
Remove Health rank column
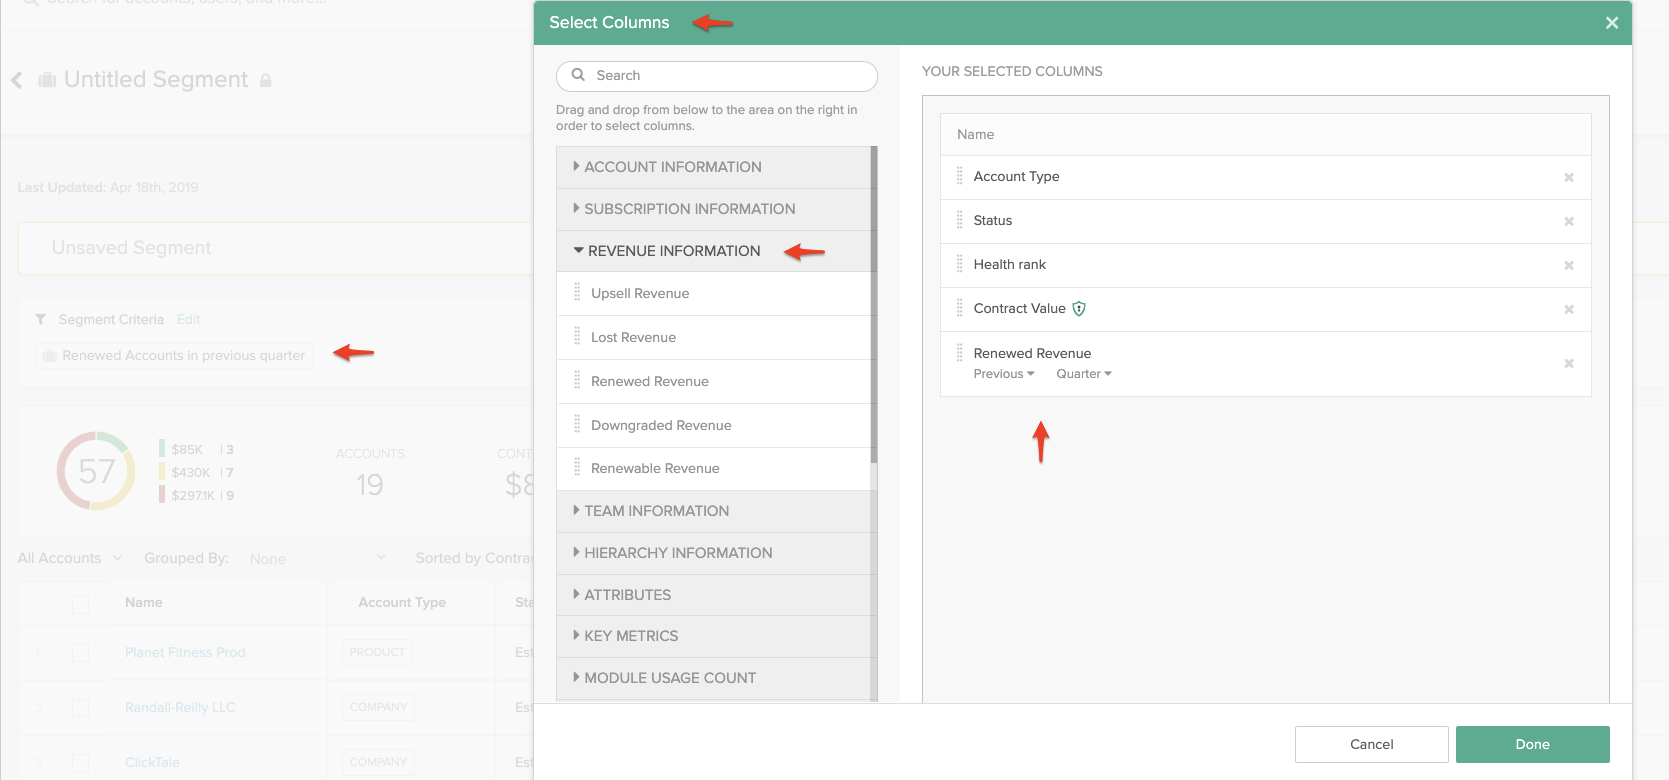tap(1568, 265)
